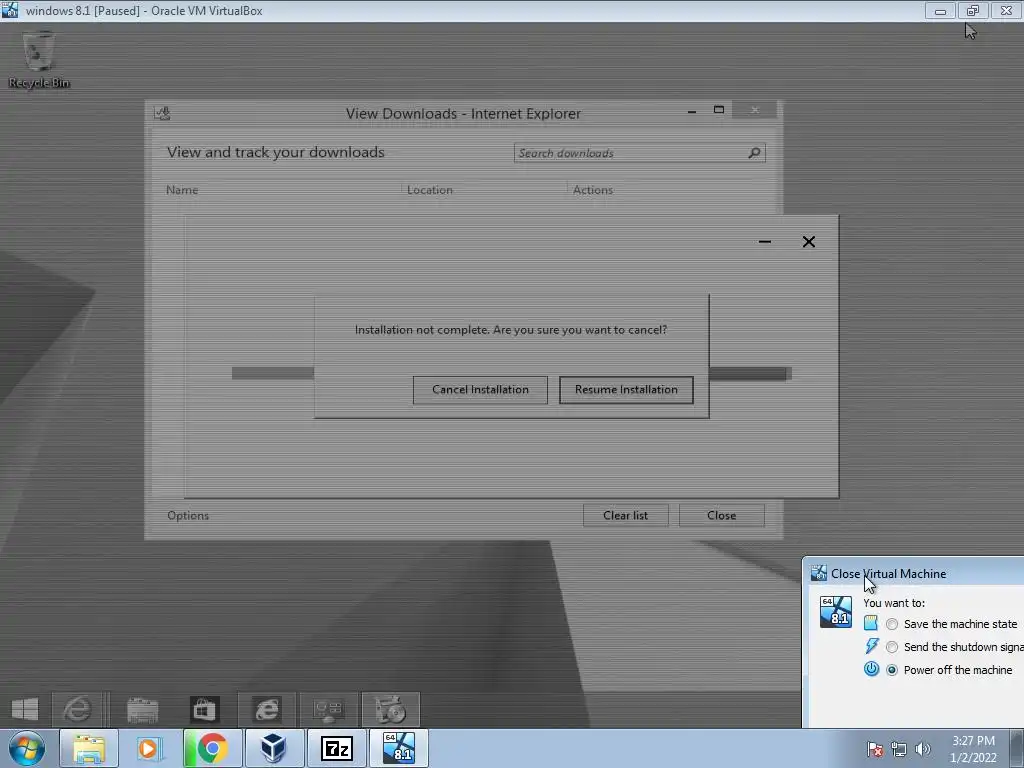This screenshot has height=768, width=1024.
Task: Click Close button in View Downloads
Action: coord(722,515)
